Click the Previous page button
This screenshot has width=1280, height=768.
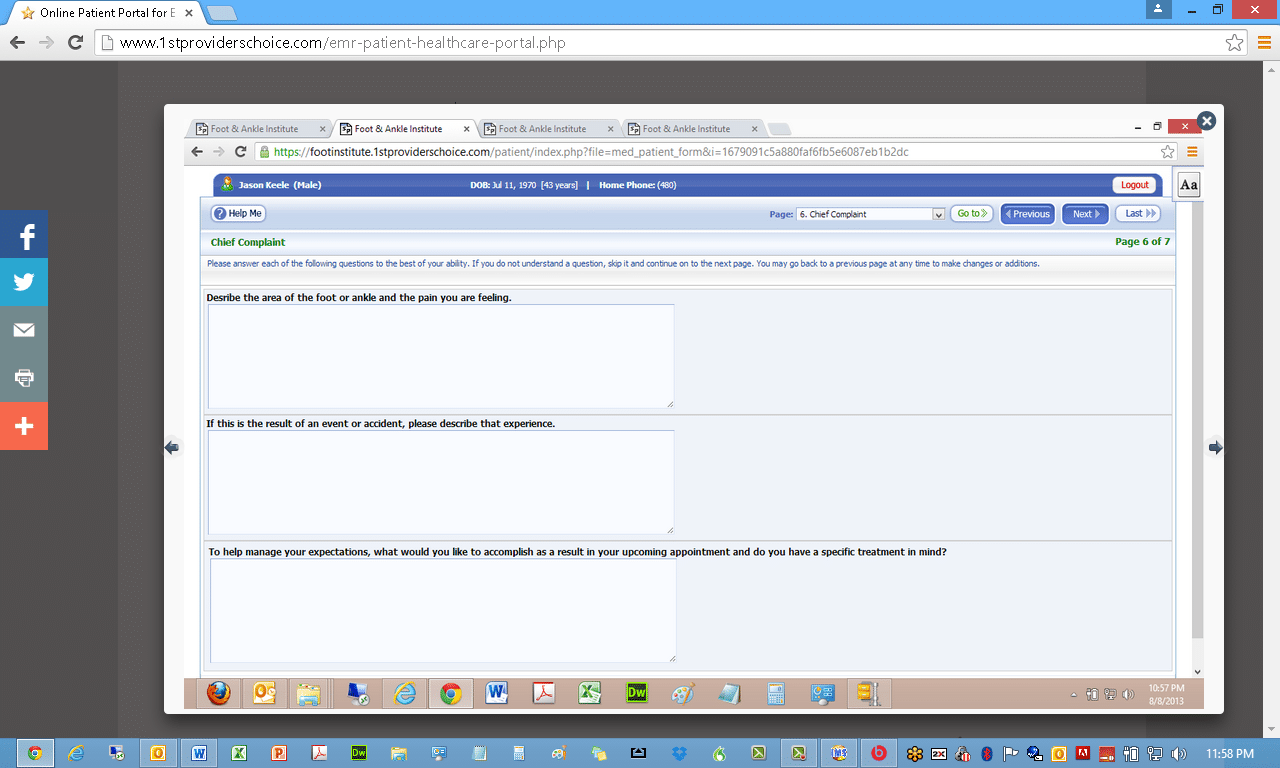tap(1027, 214)
